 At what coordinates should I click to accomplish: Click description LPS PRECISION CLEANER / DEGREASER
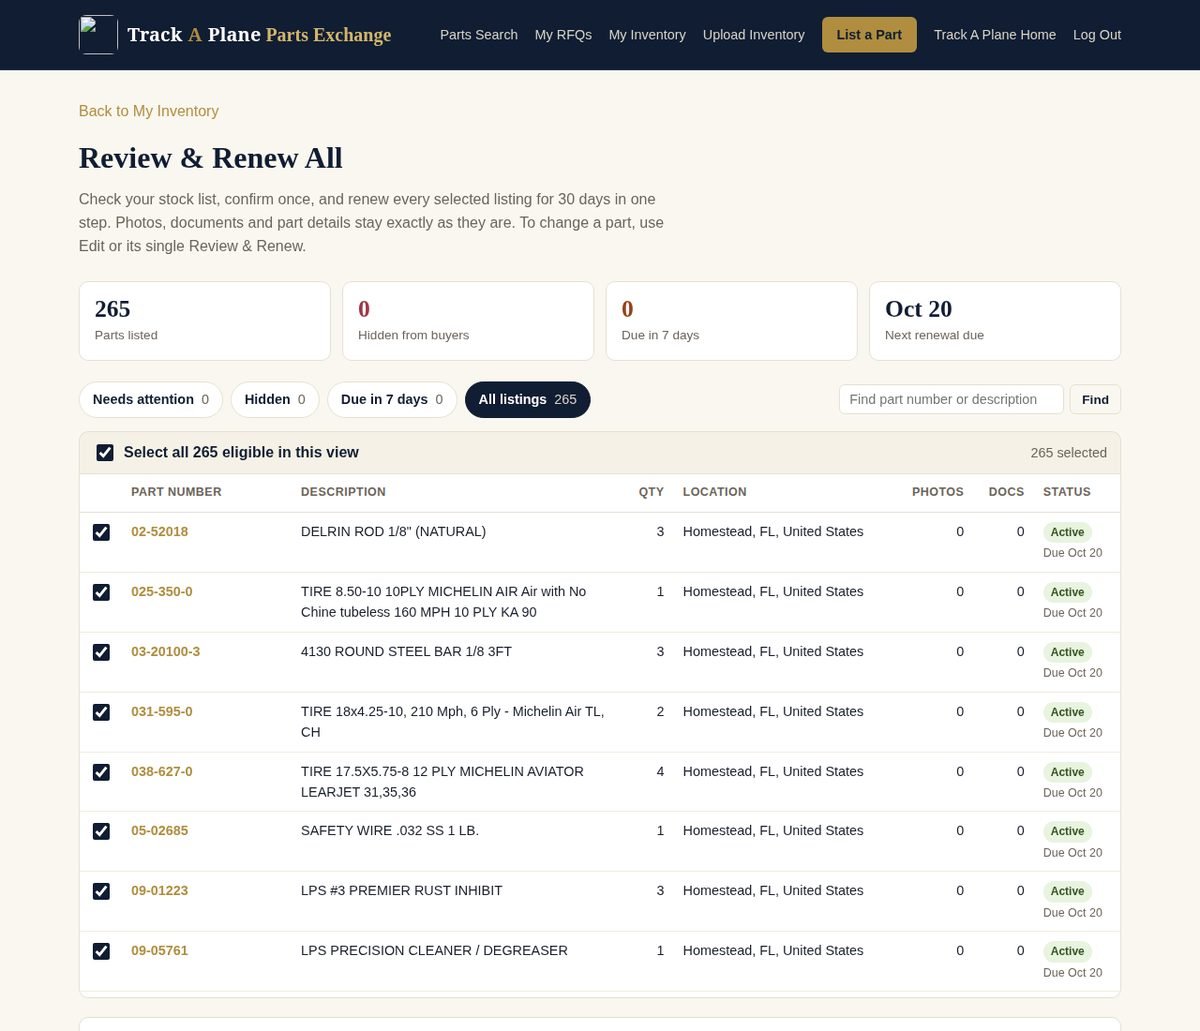click(434, 951)
